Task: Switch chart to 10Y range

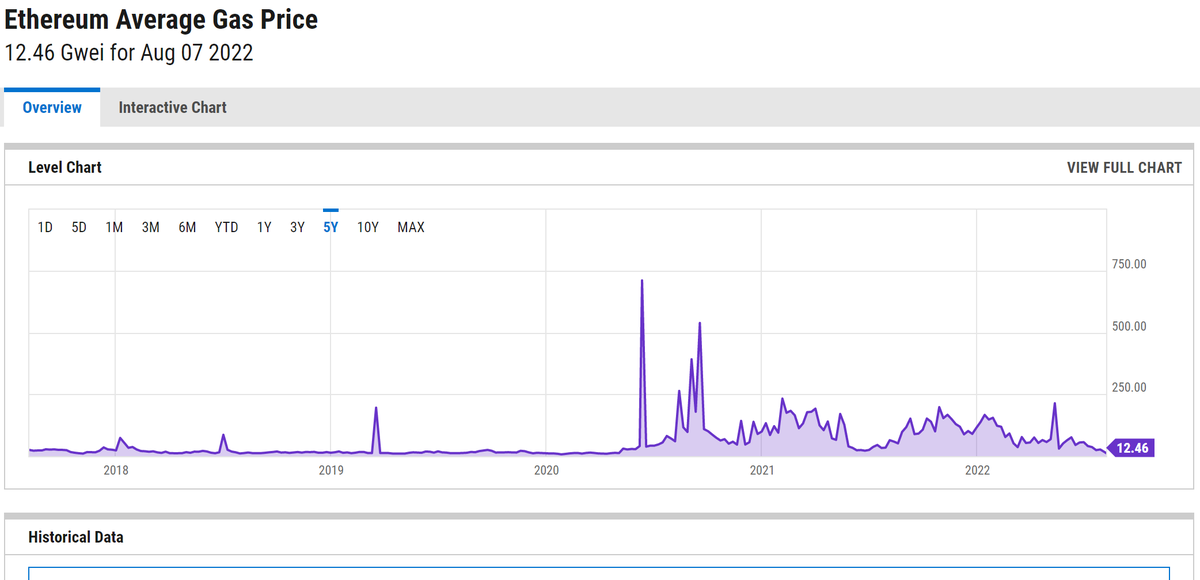Action: point(368,227)
